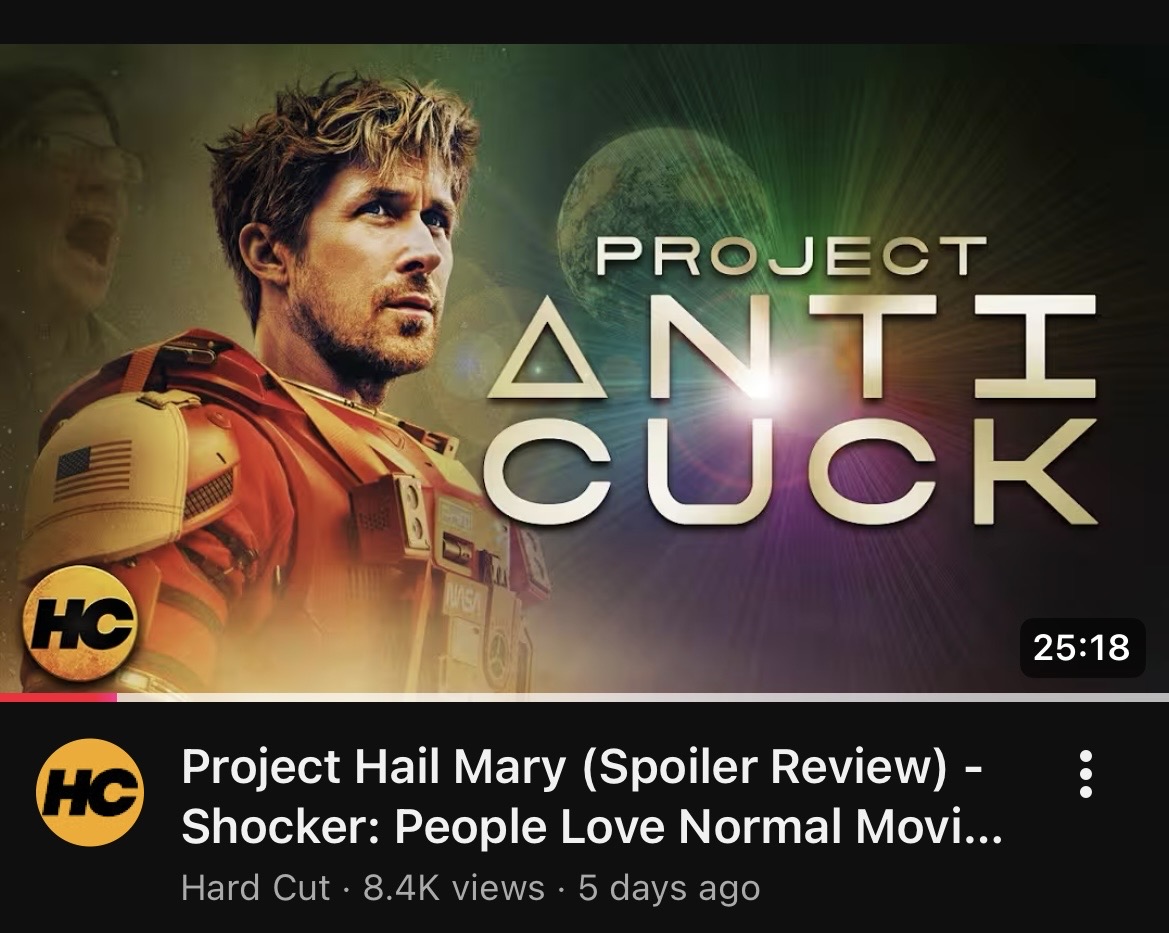Click the CUCK word in thumbnail

pyautogui.click(x=790, y=471)
